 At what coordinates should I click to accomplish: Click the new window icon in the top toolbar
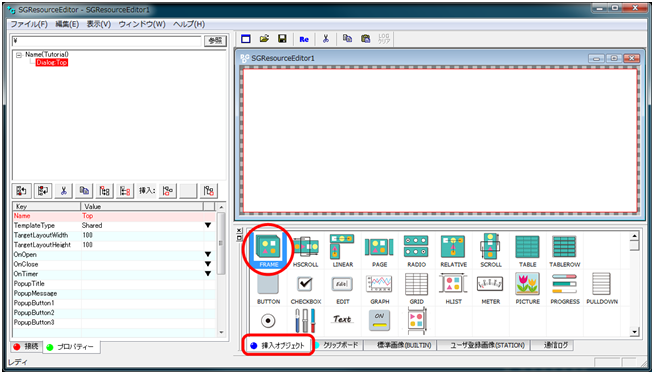[x=246, y=39]
